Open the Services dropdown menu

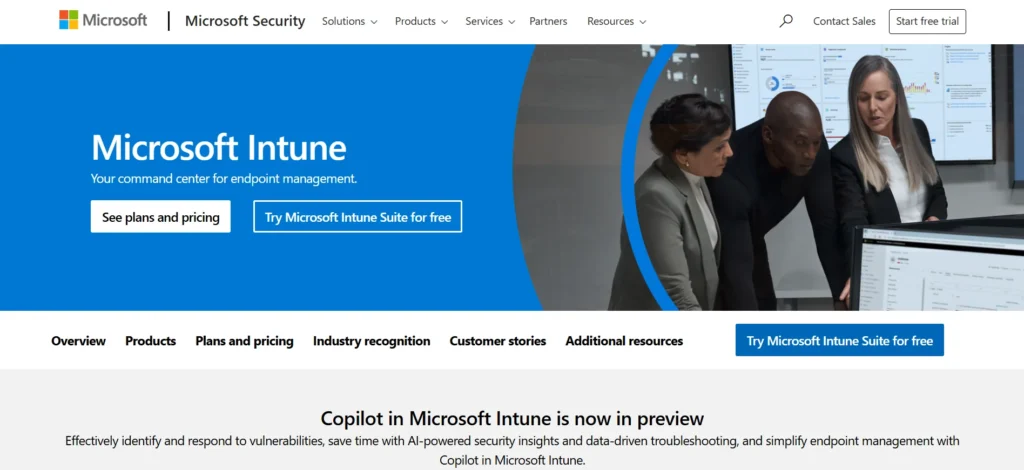tap(489, 21)
